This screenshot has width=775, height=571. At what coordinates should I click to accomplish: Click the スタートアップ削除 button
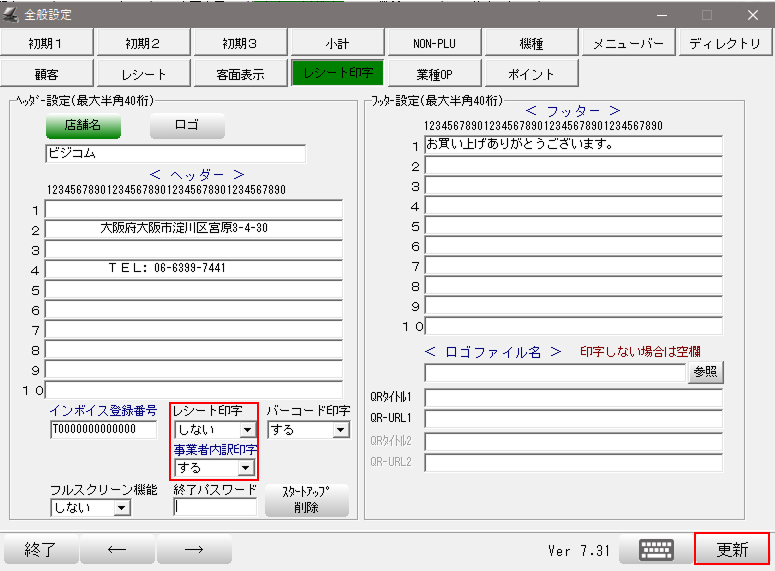307,500
